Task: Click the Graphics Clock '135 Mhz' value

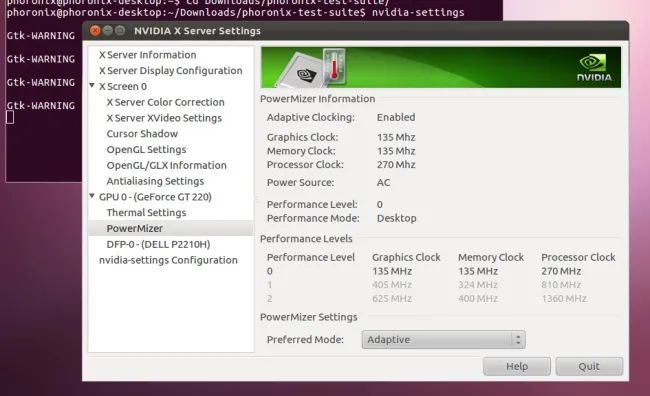Action: pyautogui.click(x=396, y=137)
